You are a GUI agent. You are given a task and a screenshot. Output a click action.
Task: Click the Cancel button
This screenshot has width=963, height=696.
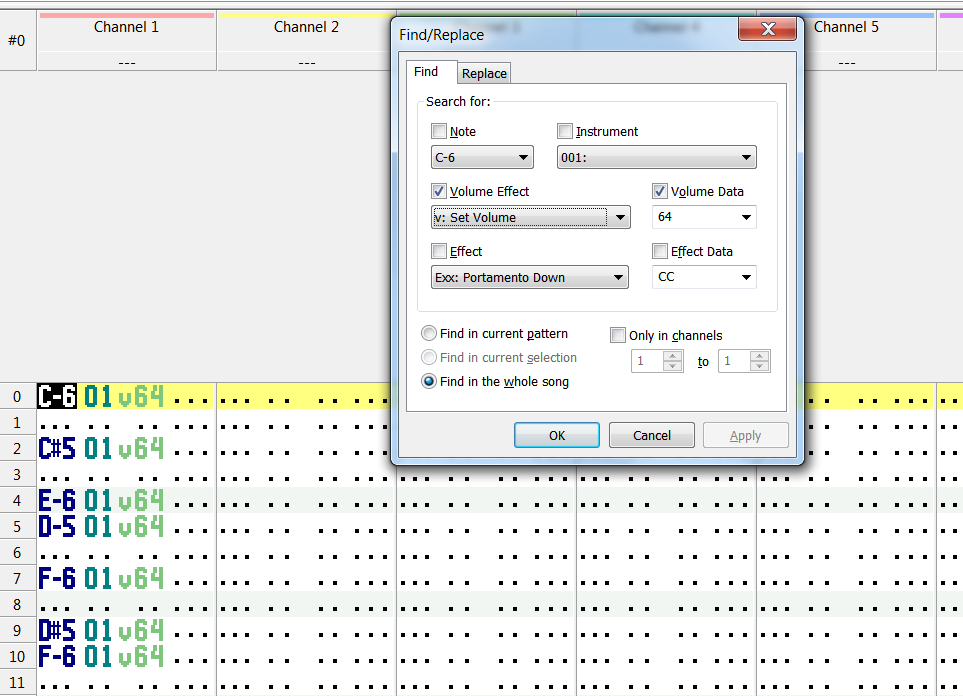tap(652, 435)
